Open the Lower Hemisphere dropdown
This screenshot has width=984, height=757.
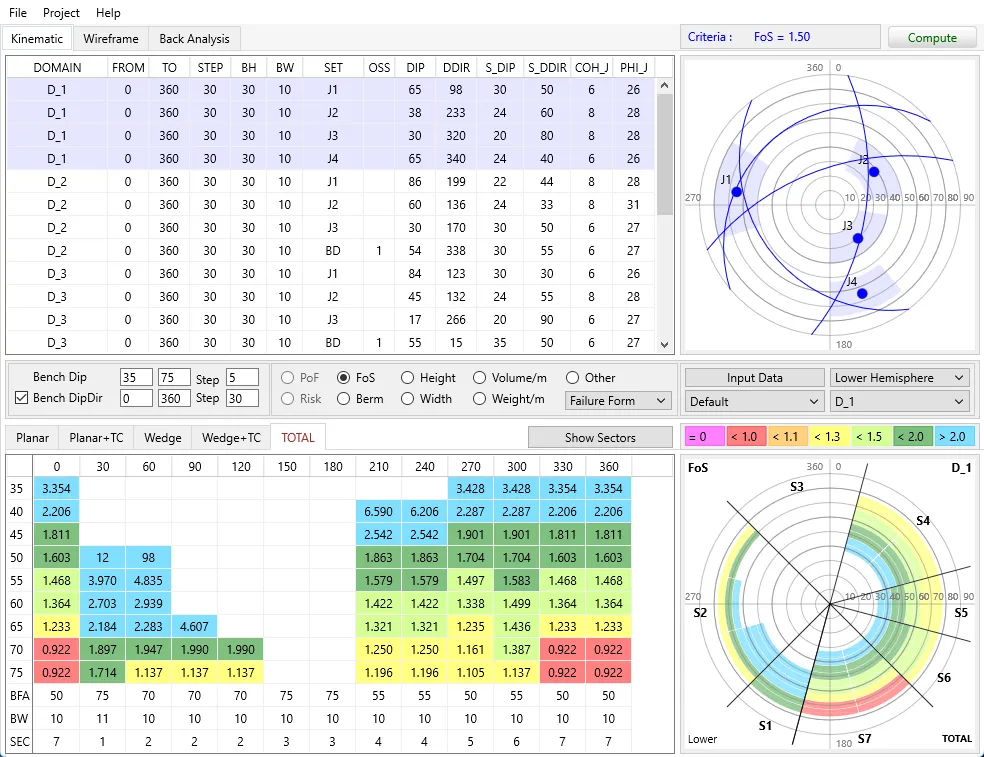click(899, 378)
